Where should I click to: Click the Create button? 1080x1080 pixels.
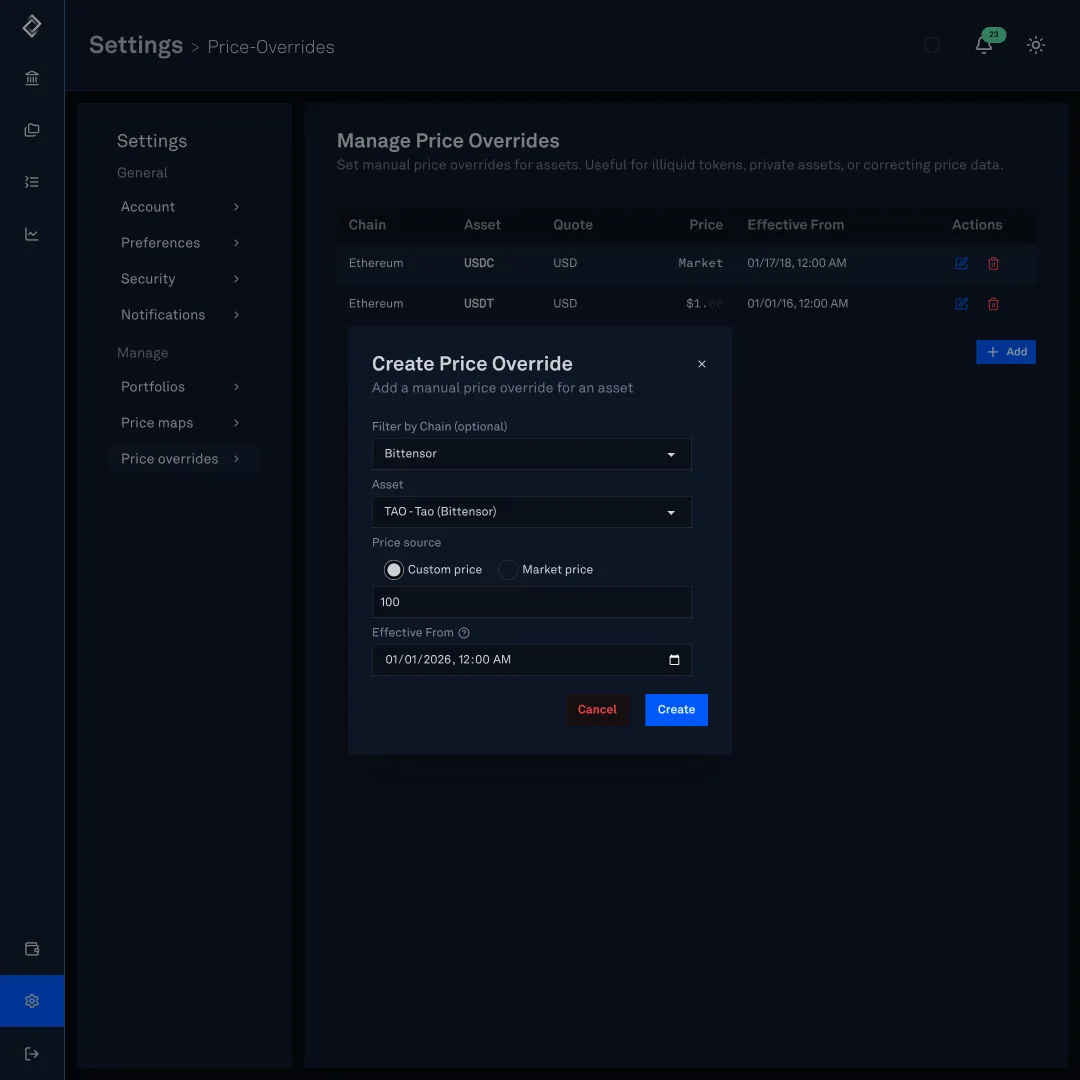pyautogui.click(x=676, y=709)
